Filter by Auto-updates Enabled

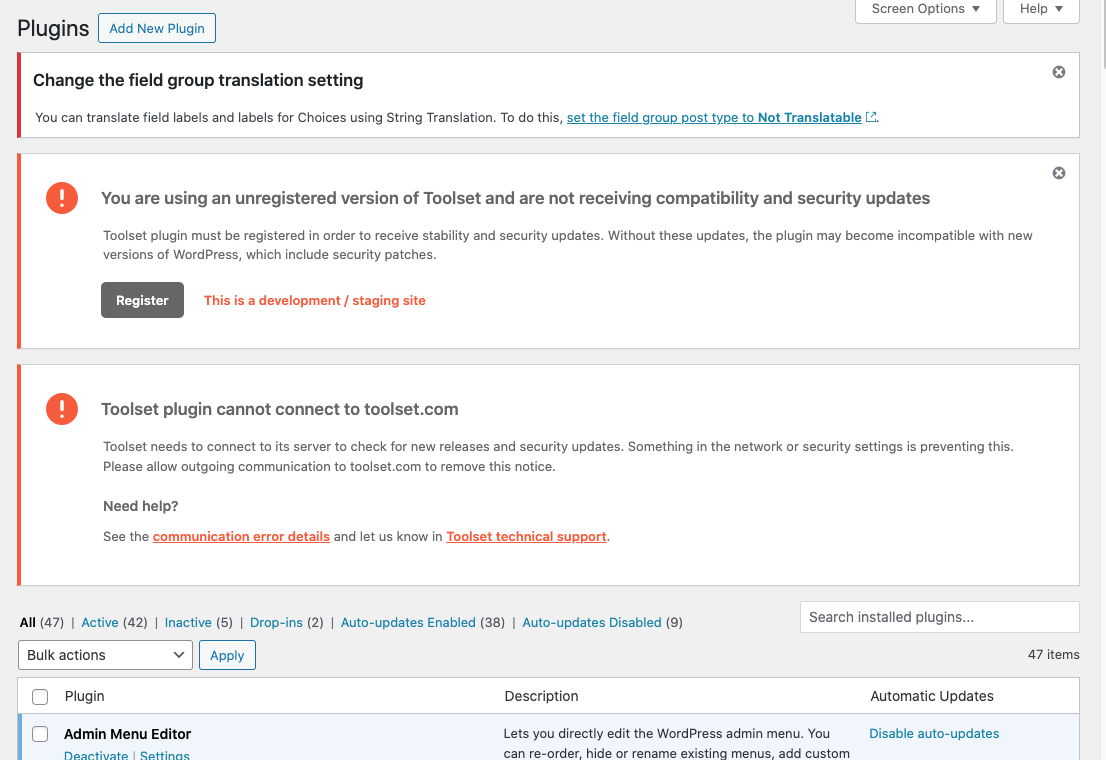point(408,622)
